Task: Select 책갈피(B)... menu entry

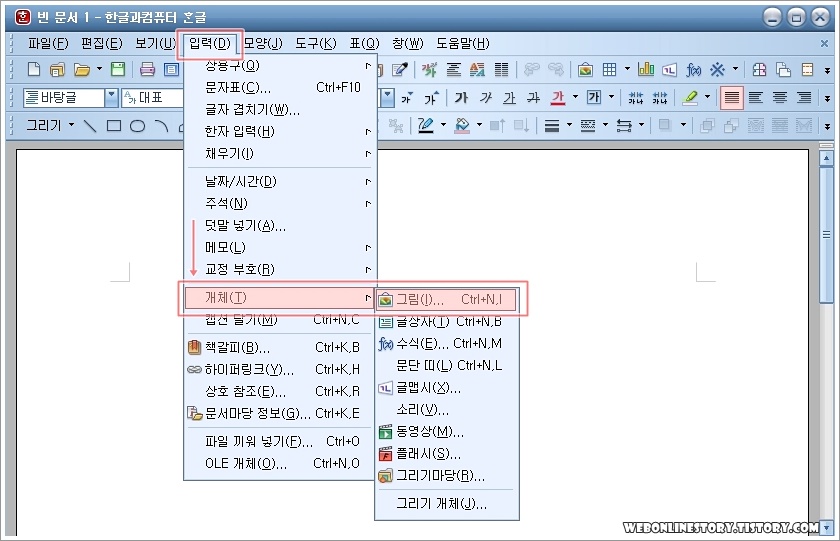Action: click(x=281, y=348)
